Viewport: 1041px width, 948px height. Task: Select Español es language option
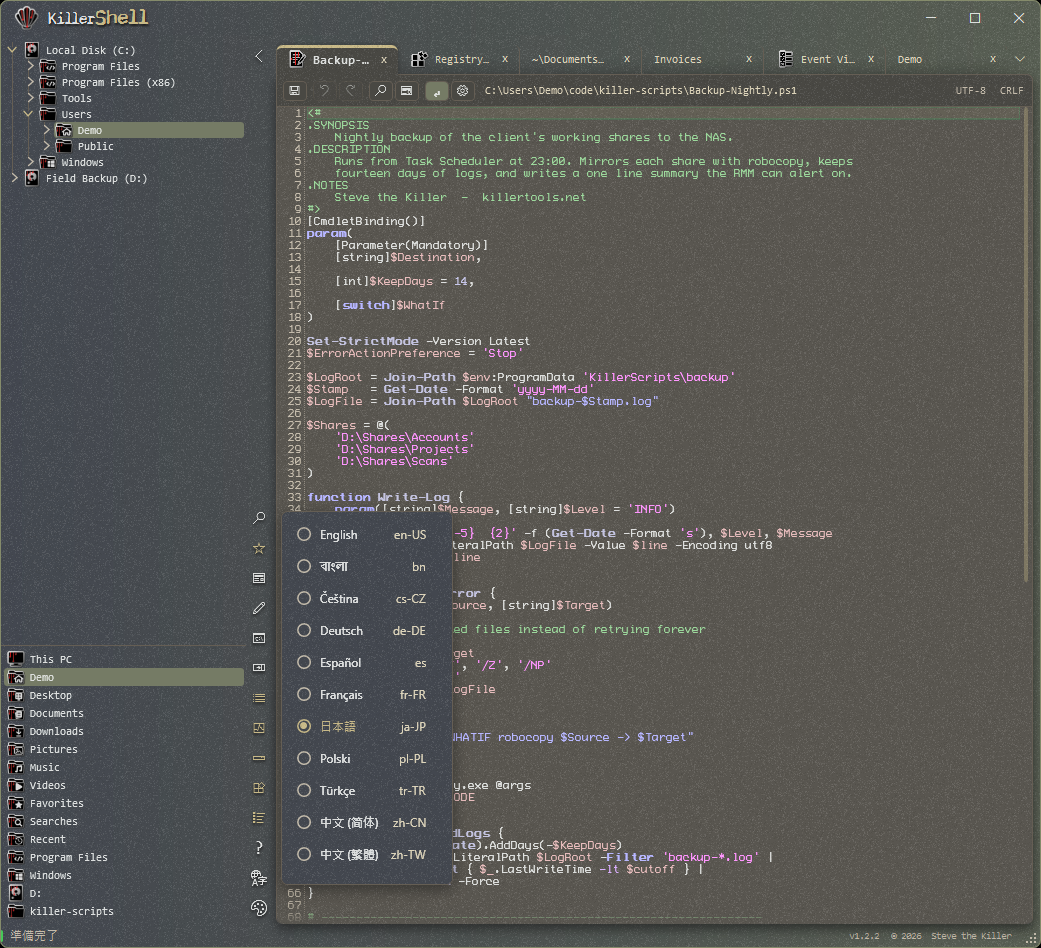(366, 663)
